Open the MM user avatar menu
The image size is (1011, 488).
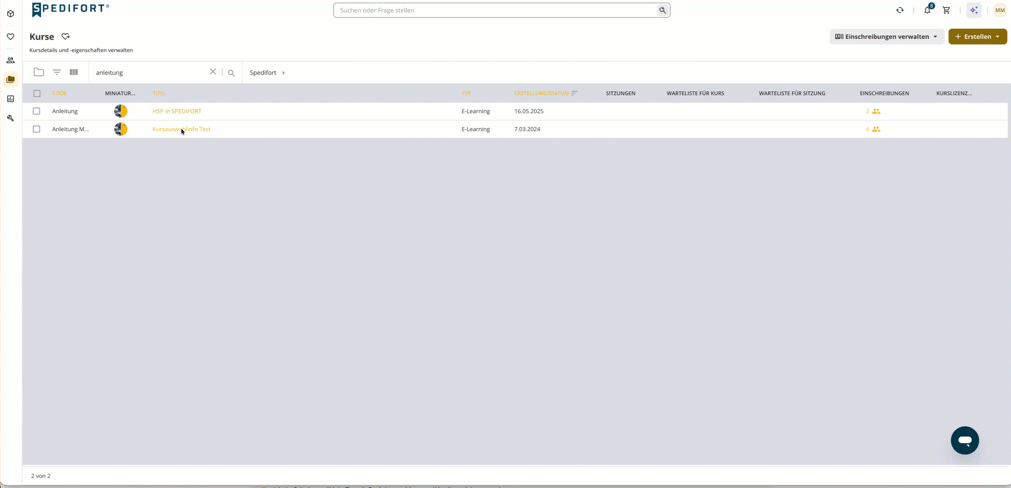pos(999,10)
